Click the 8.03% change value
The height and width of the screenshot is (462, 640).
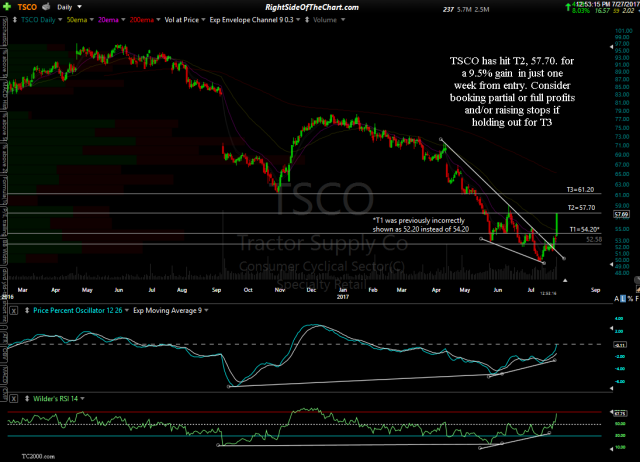[x=580, y=11]
